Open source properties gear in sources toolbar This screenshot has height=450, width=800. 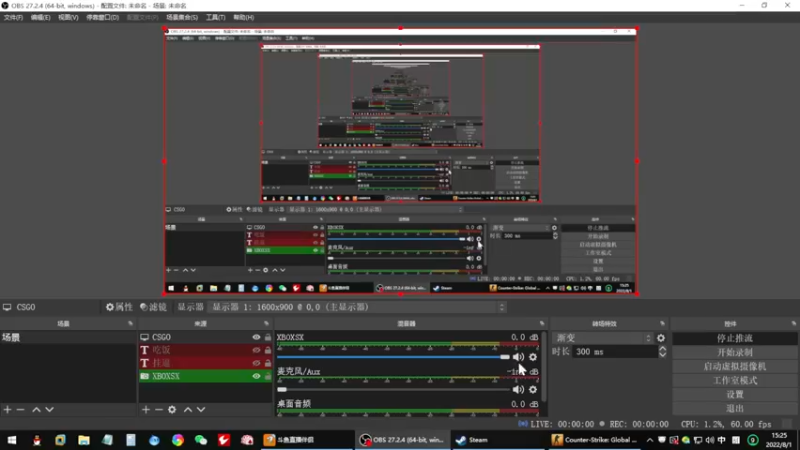coord(172,410)
